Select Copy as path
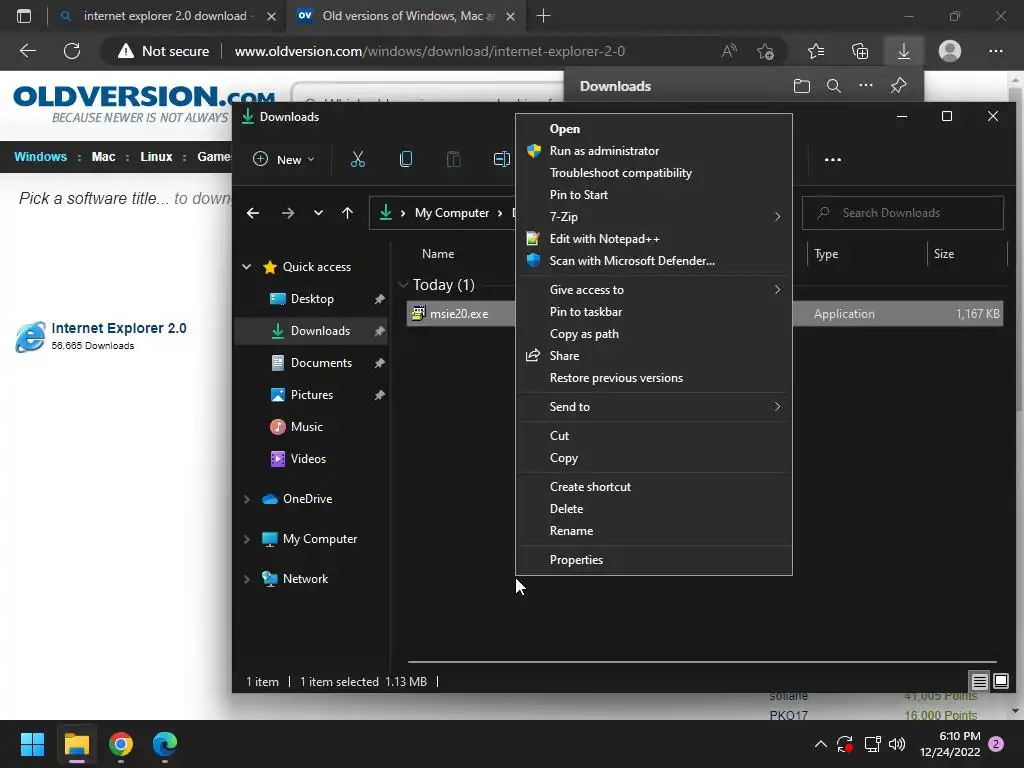Image resolution: width=1024 pixels, height=768 pixels. pos(654,334)
